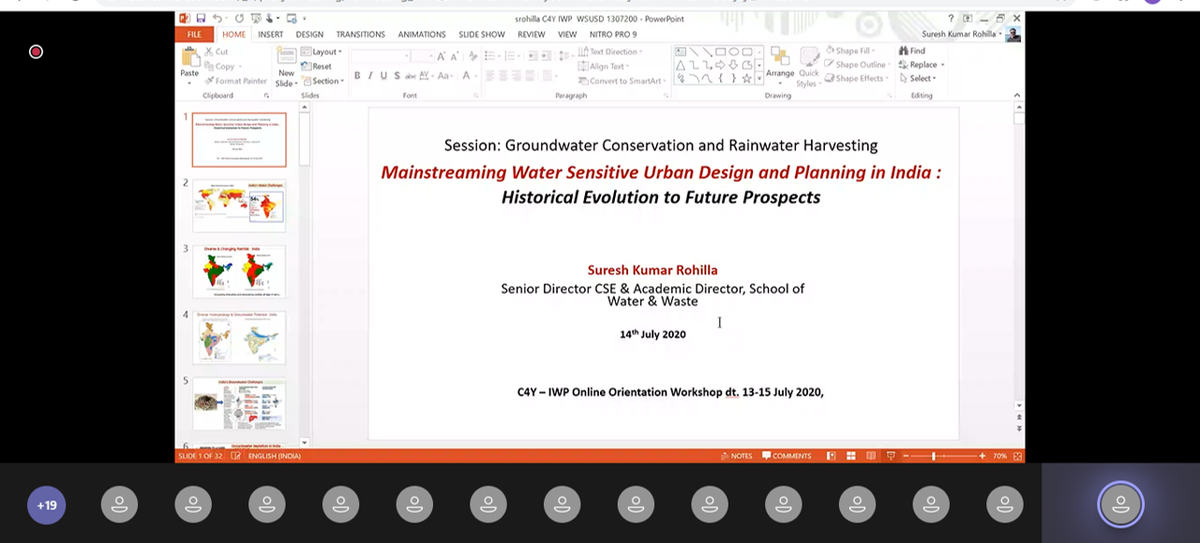This screenshot has width=1200, height=543.
Task: Switch to the TRANSITIONS tab
Action: [360, 34]
